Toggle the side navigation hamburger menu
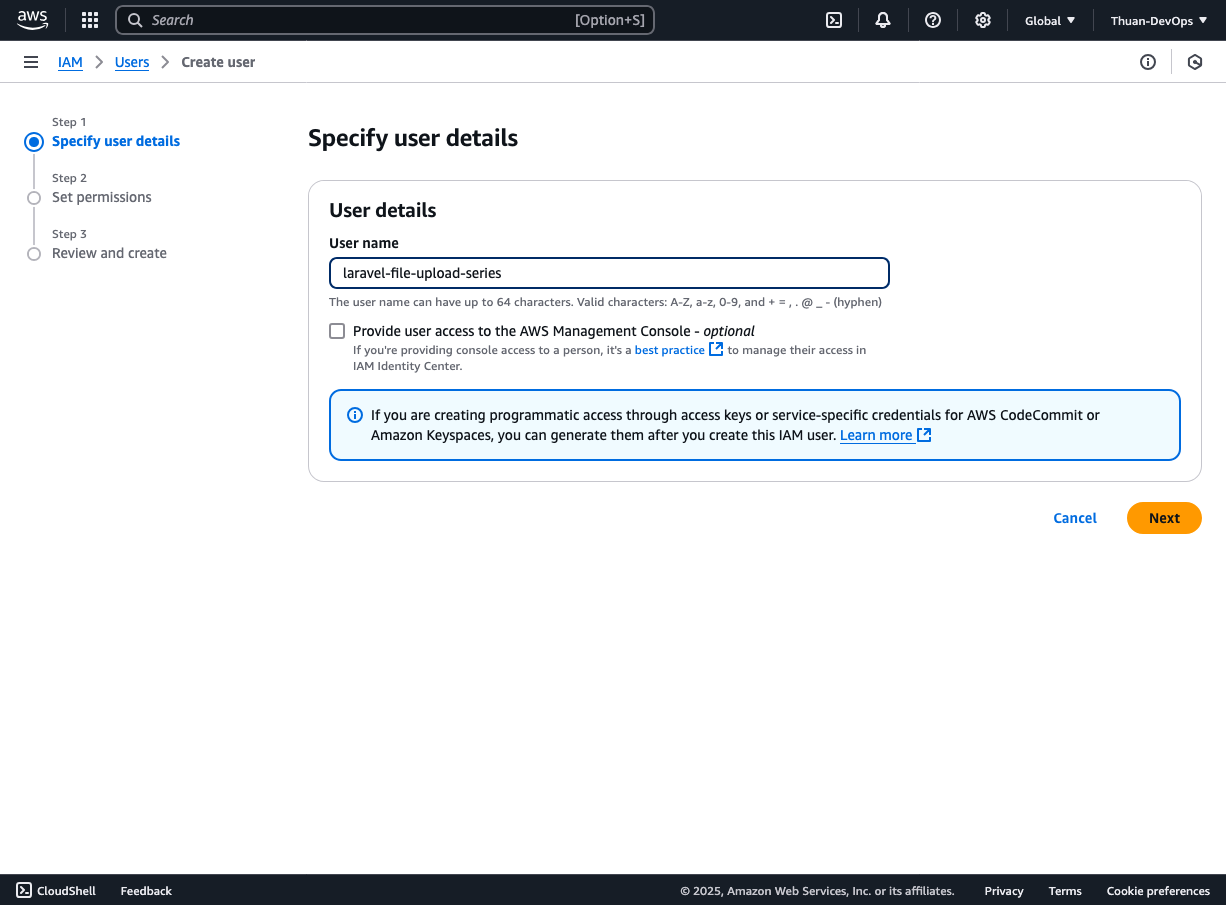Viewport: 1226px width, 905px height. coord(31,62)
